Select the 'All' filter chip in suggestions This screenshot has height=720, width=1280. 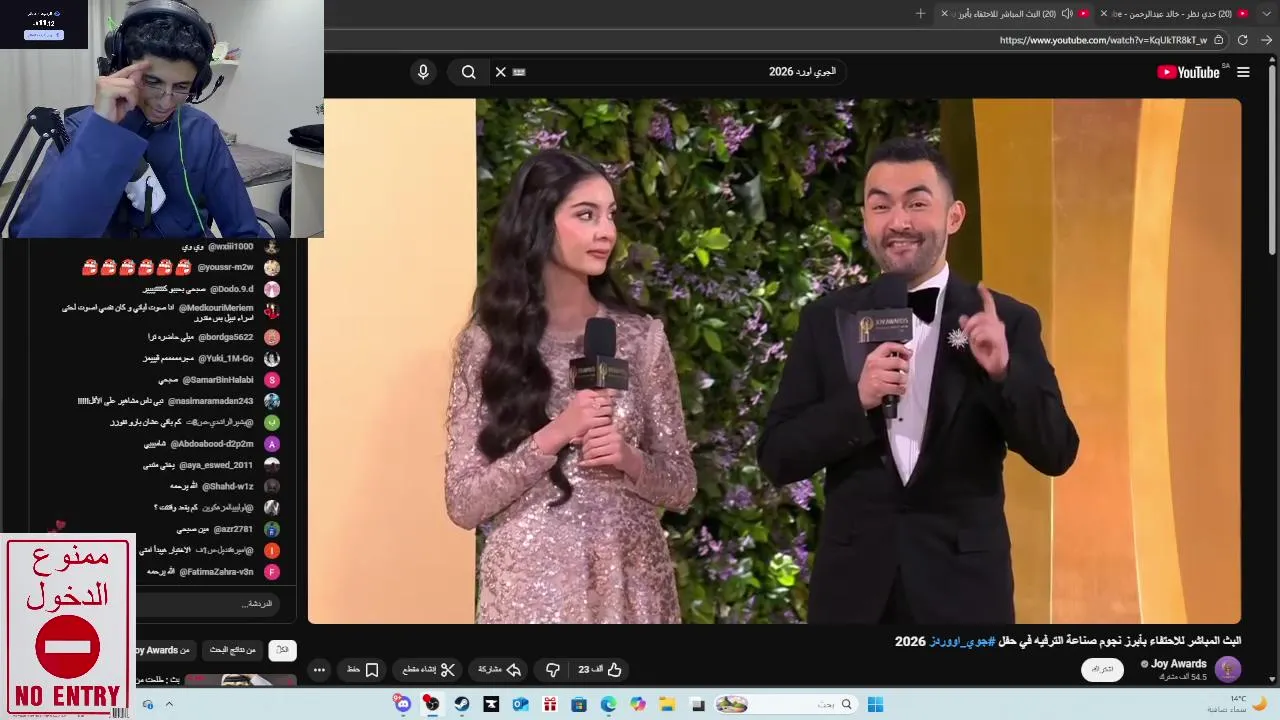(282, 650)
